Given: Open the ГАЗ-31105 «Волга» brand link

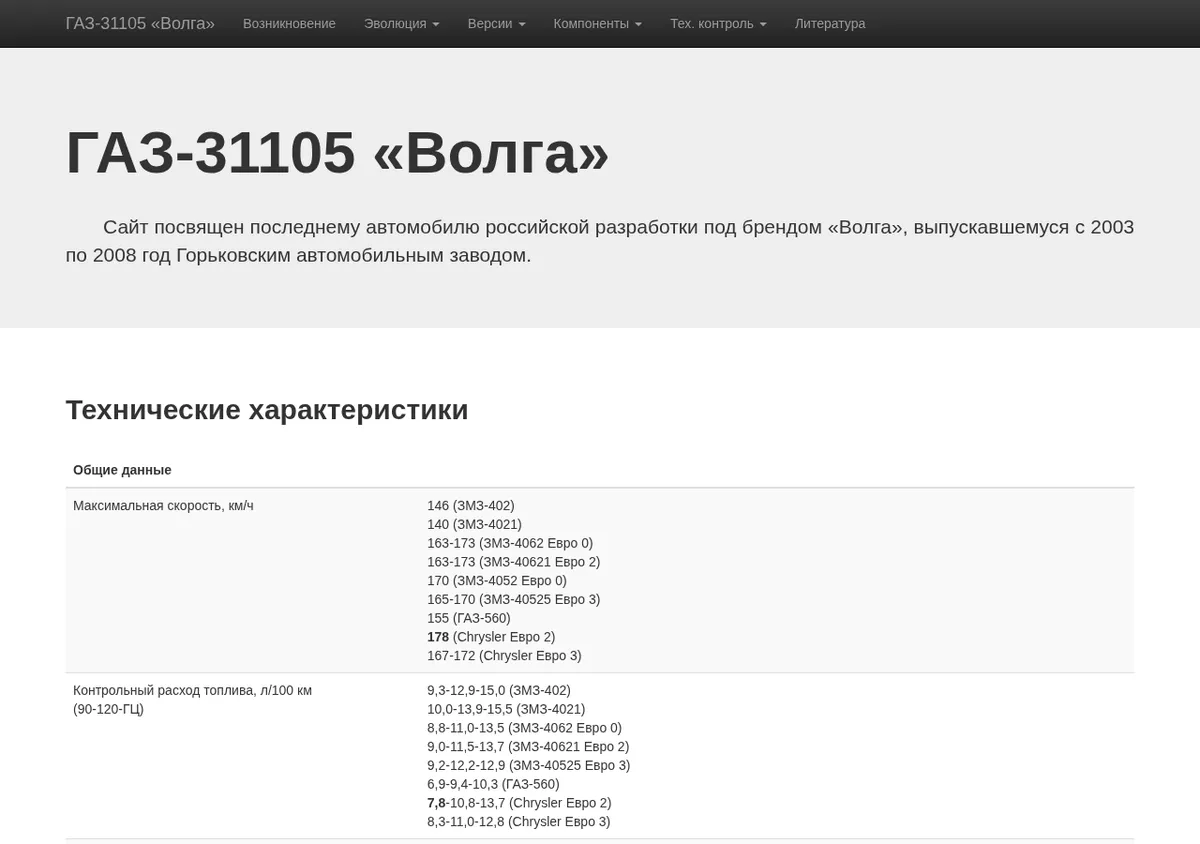Looking at the screenshot, I should (x=140, y=23).
